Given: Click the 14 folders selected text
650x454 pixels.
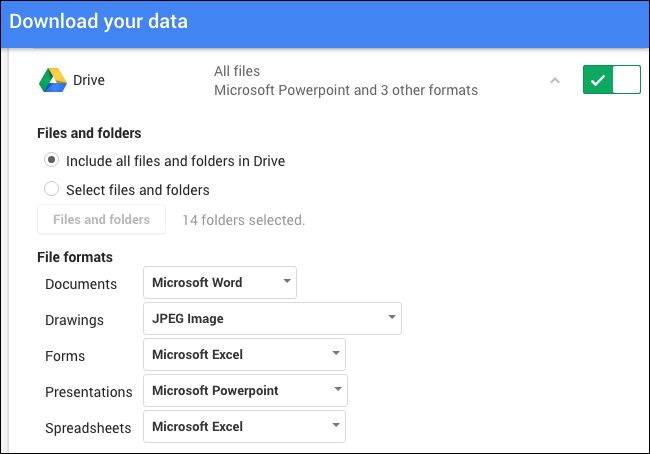Looking at the screenshot, I should pos(243,220).
